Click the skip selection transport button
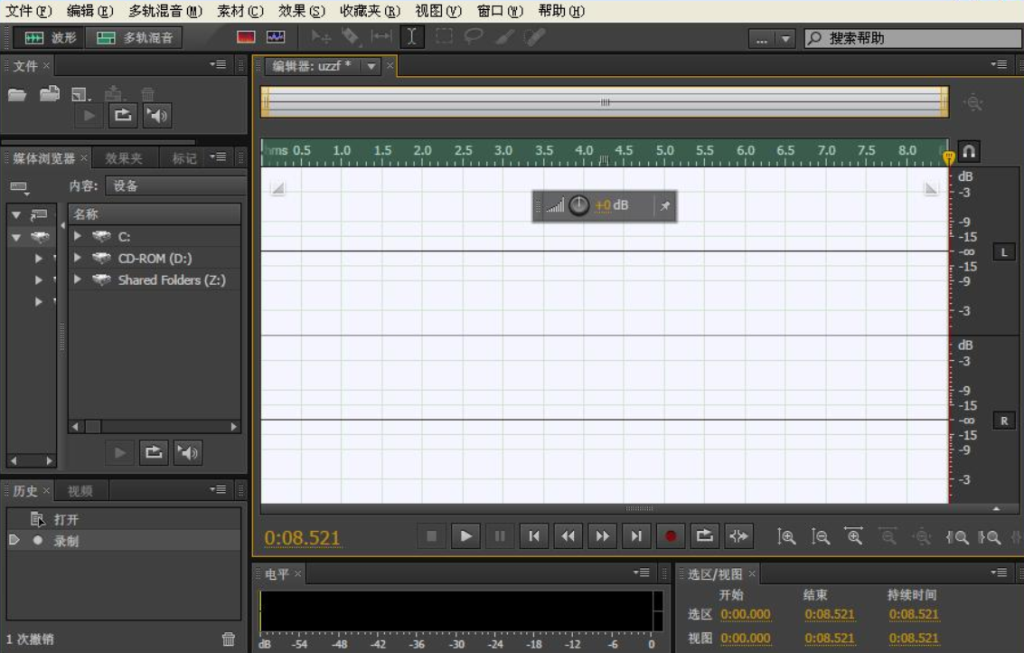This screenshot has height=653, width=1024. click(739, 536)
